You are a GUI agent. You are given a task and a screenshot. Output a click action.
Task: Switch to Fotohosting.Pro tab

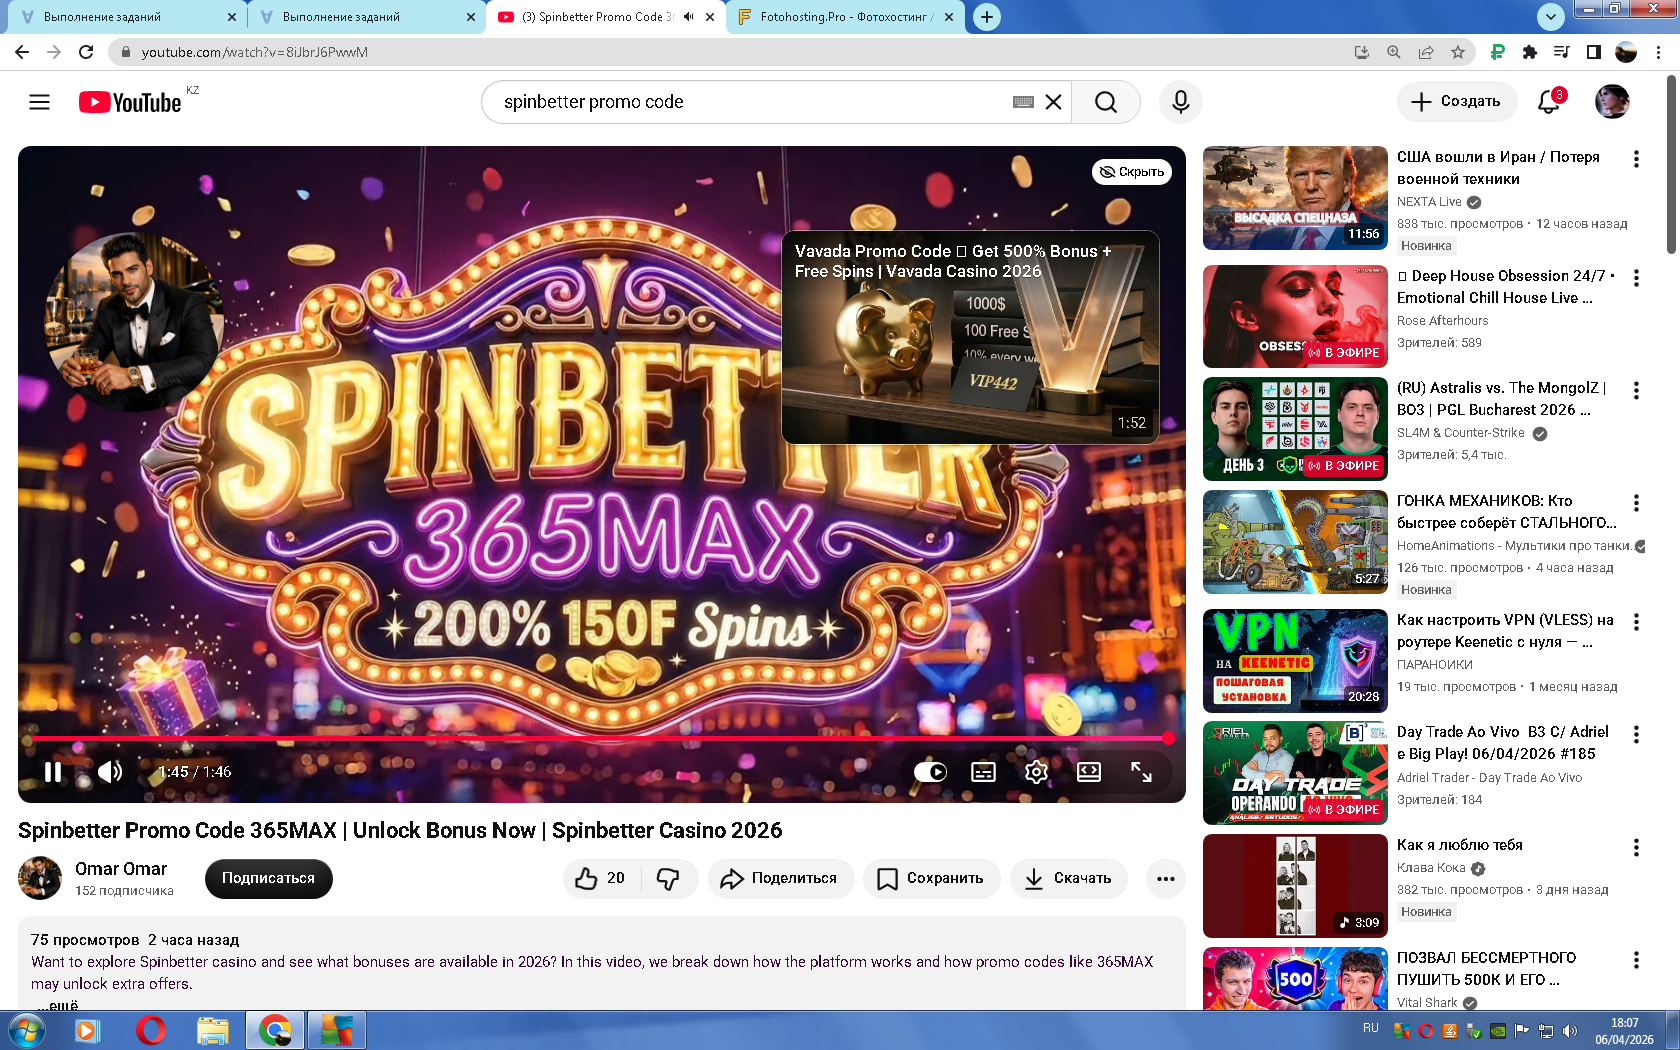[845, 17]
